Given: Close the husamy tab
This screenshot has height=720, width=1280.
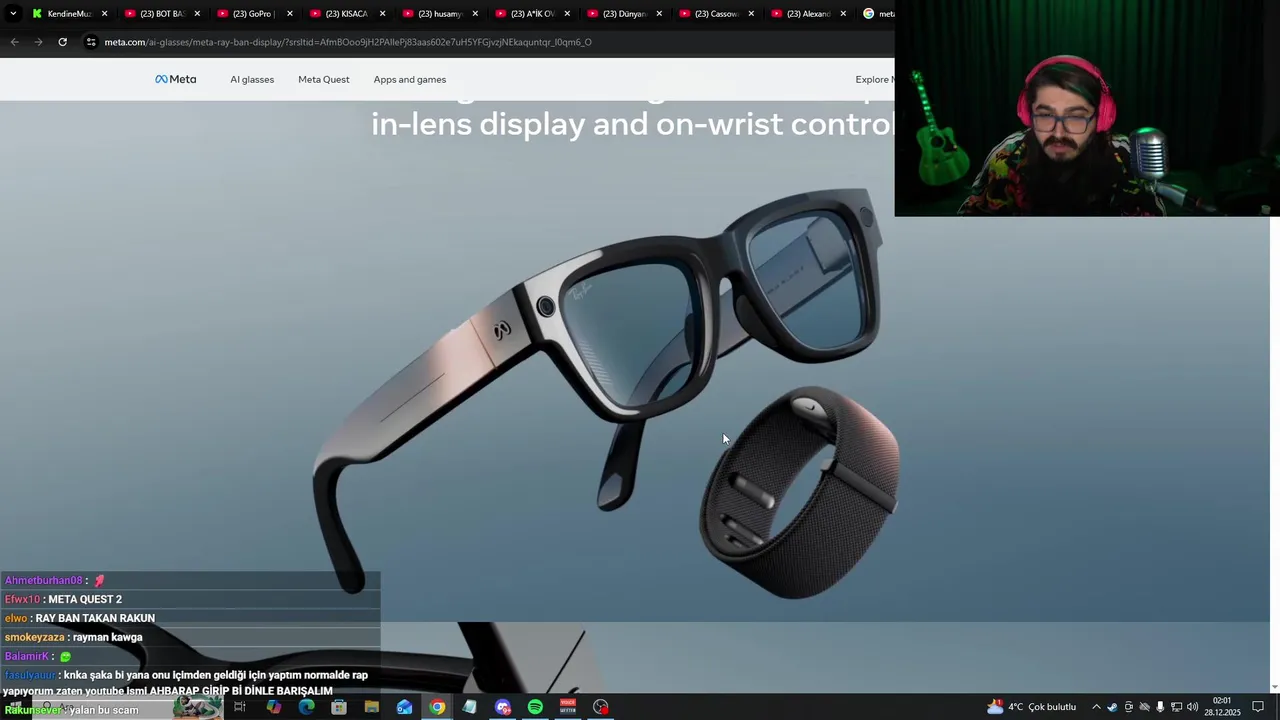Looking at the screenshot, I should pyautogui.click(x=475, y=14).
